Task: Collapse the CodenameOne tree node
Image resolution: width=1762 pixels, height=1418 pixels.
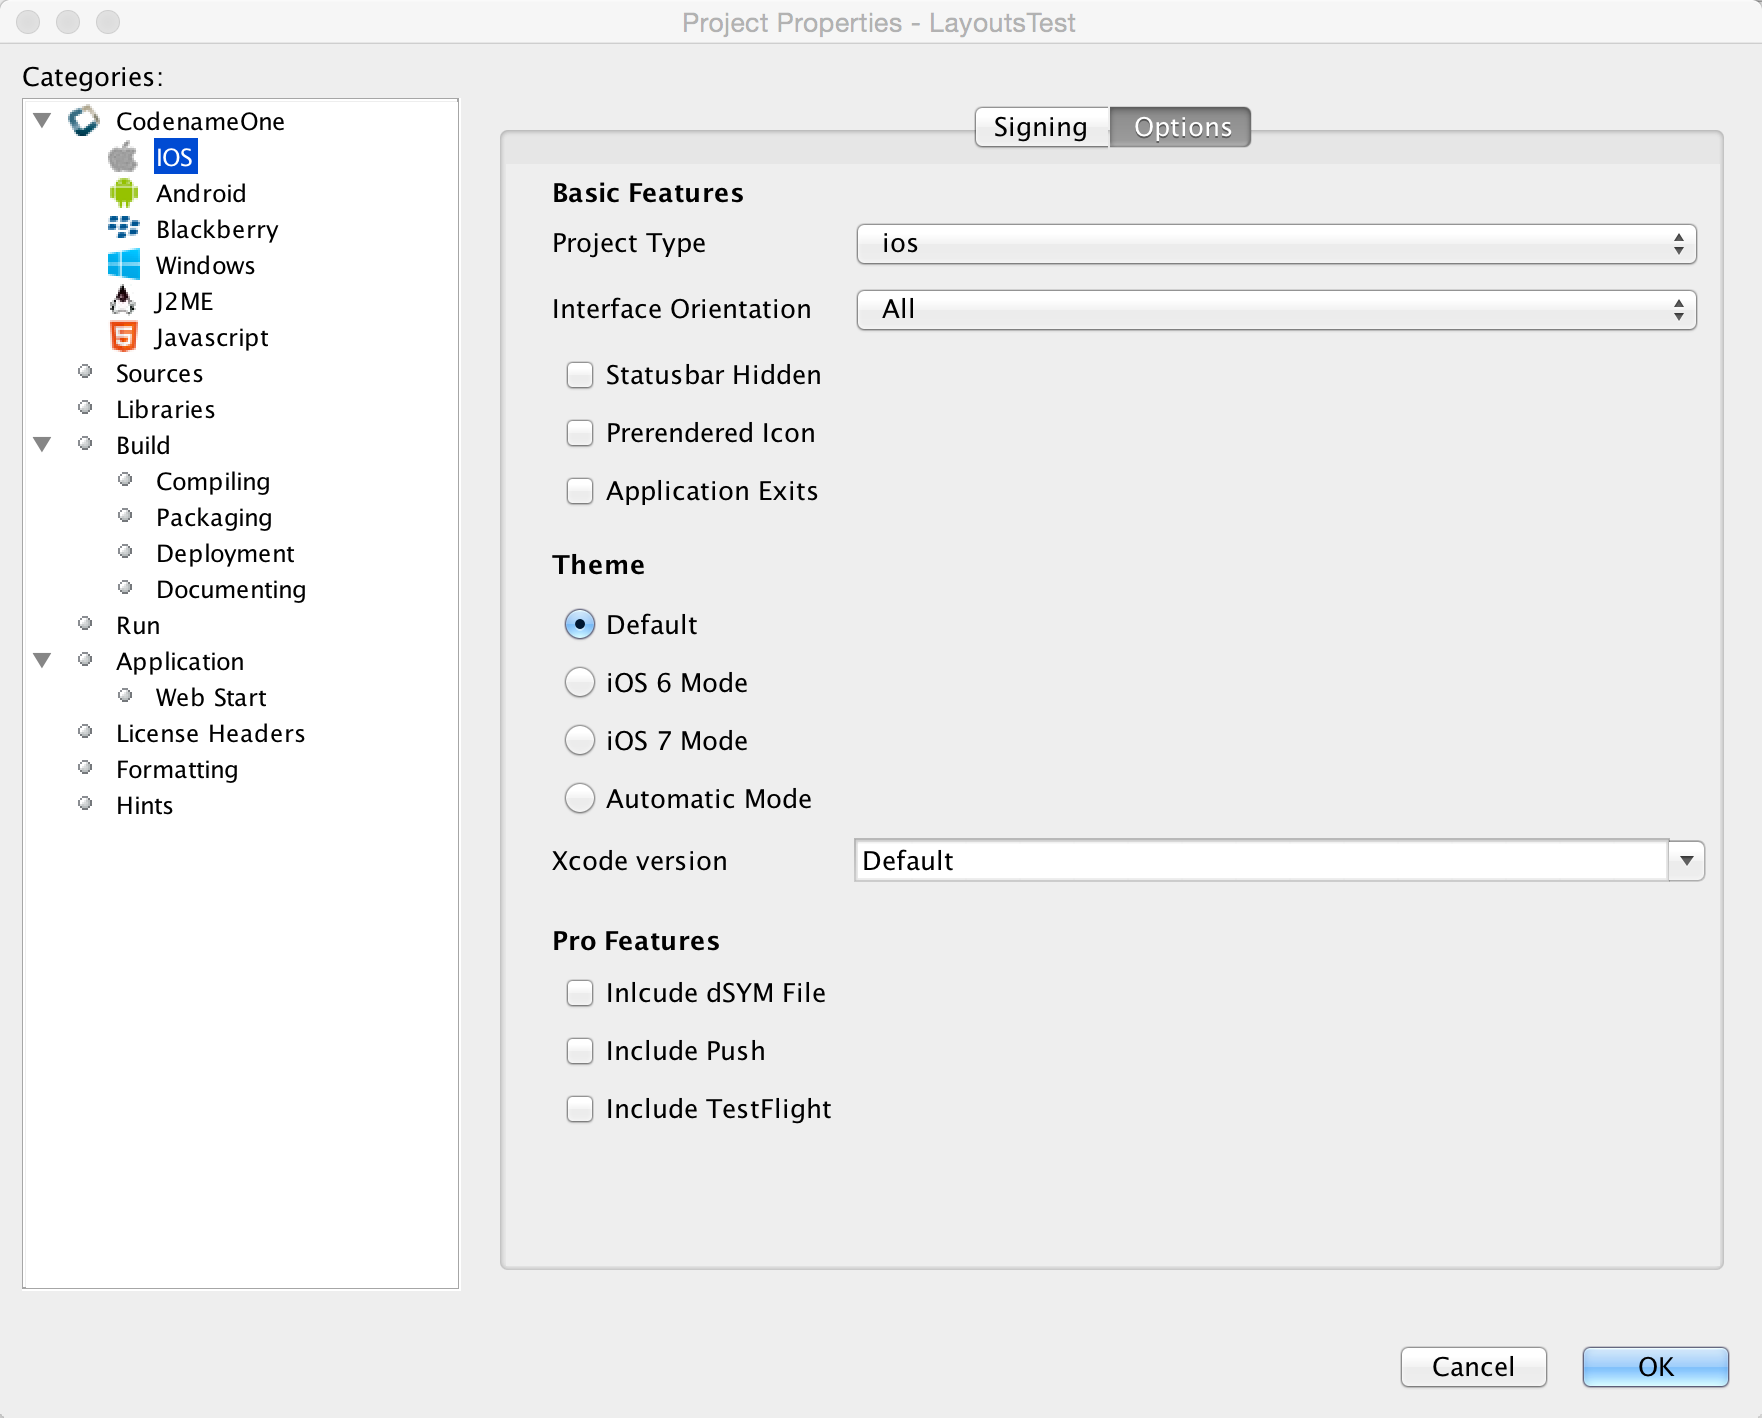Action: click(42, 121)
